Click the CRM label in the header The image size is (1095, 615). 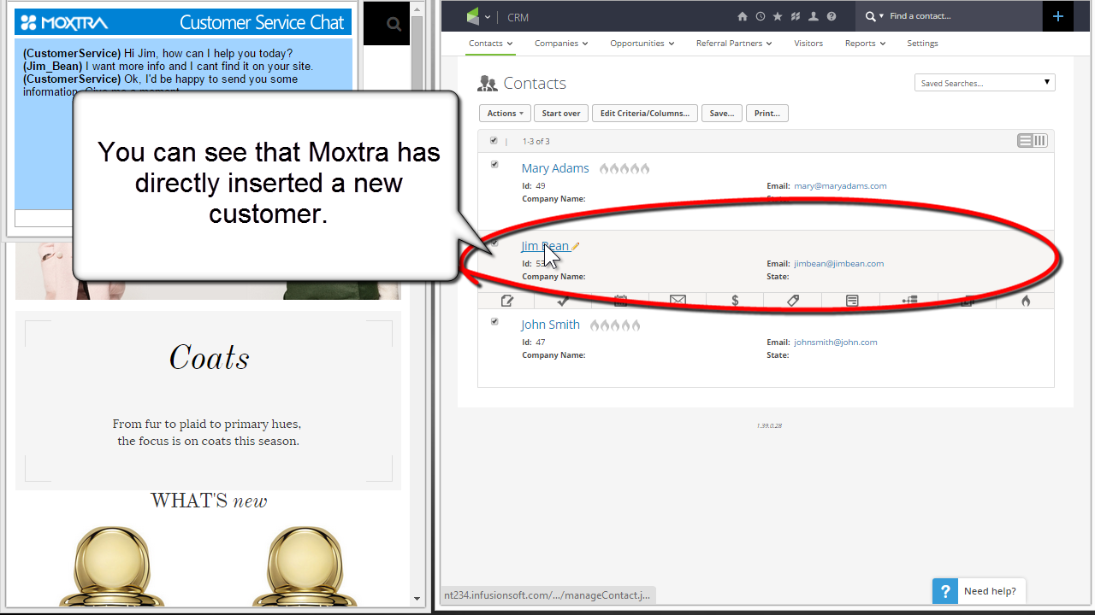517,17
